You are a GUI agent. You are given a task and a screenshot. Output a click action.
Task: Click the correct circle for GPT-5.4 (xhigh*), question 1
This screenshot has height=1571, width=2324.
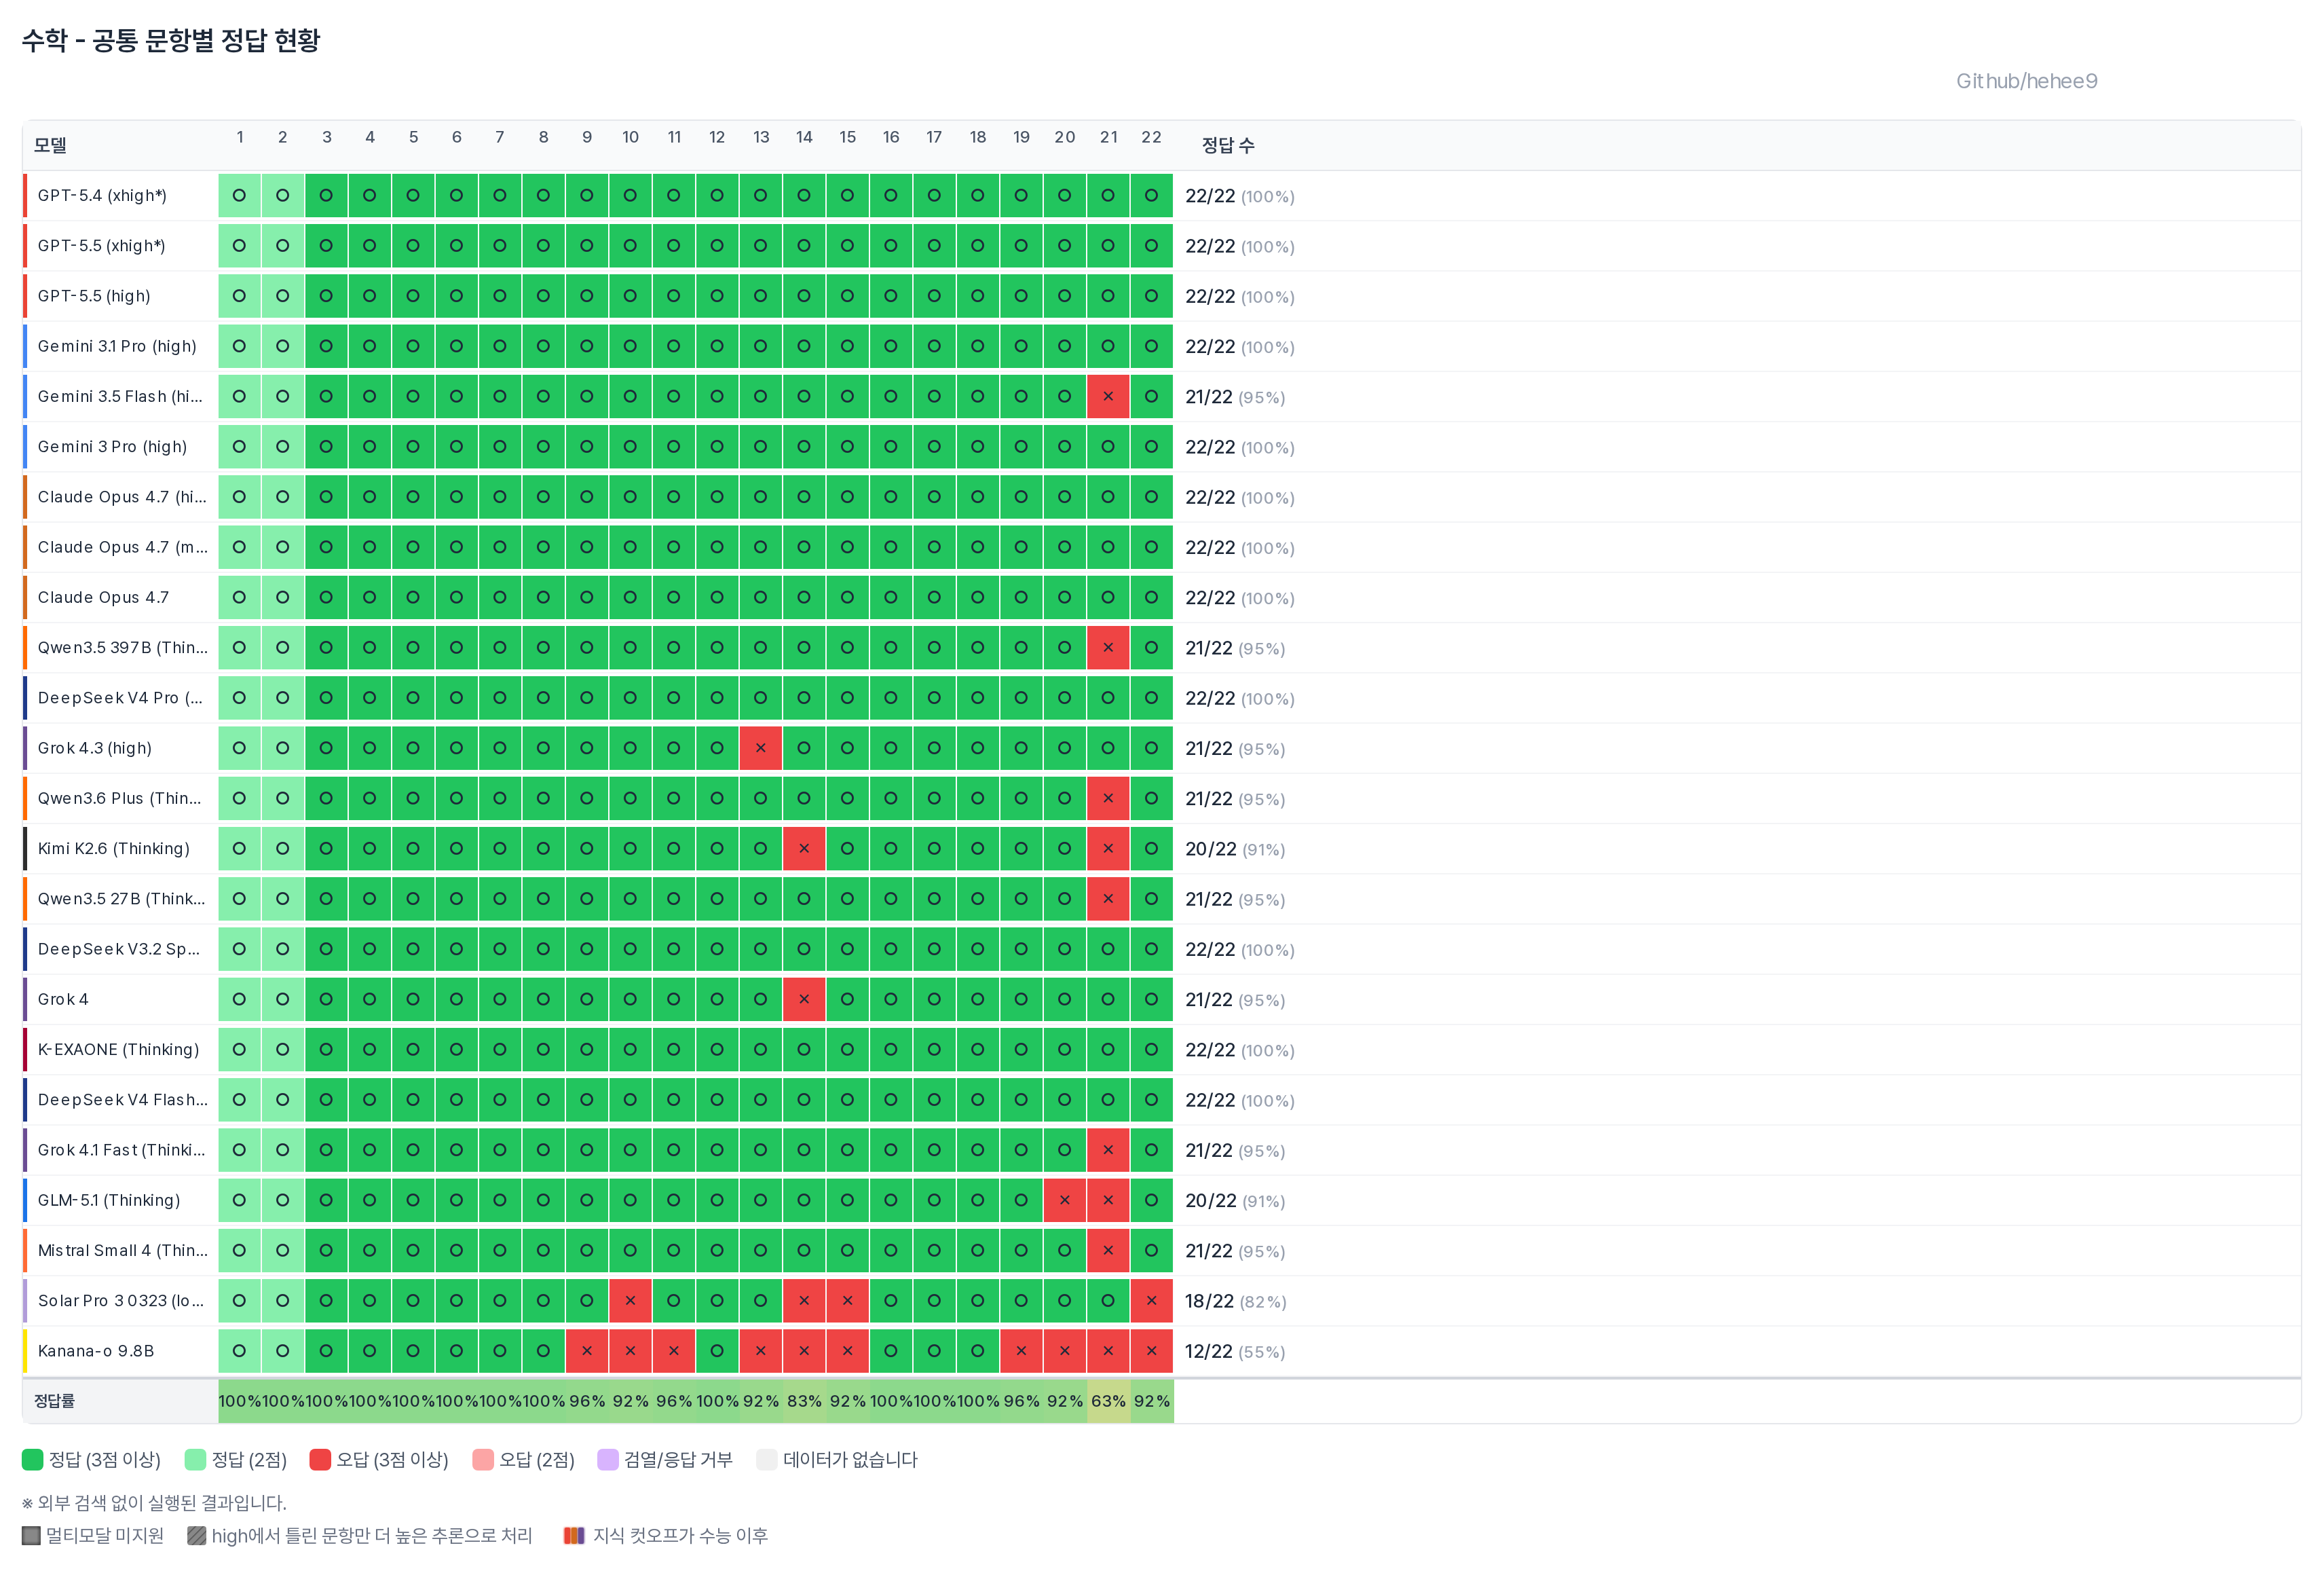click(x=239, y=195)
